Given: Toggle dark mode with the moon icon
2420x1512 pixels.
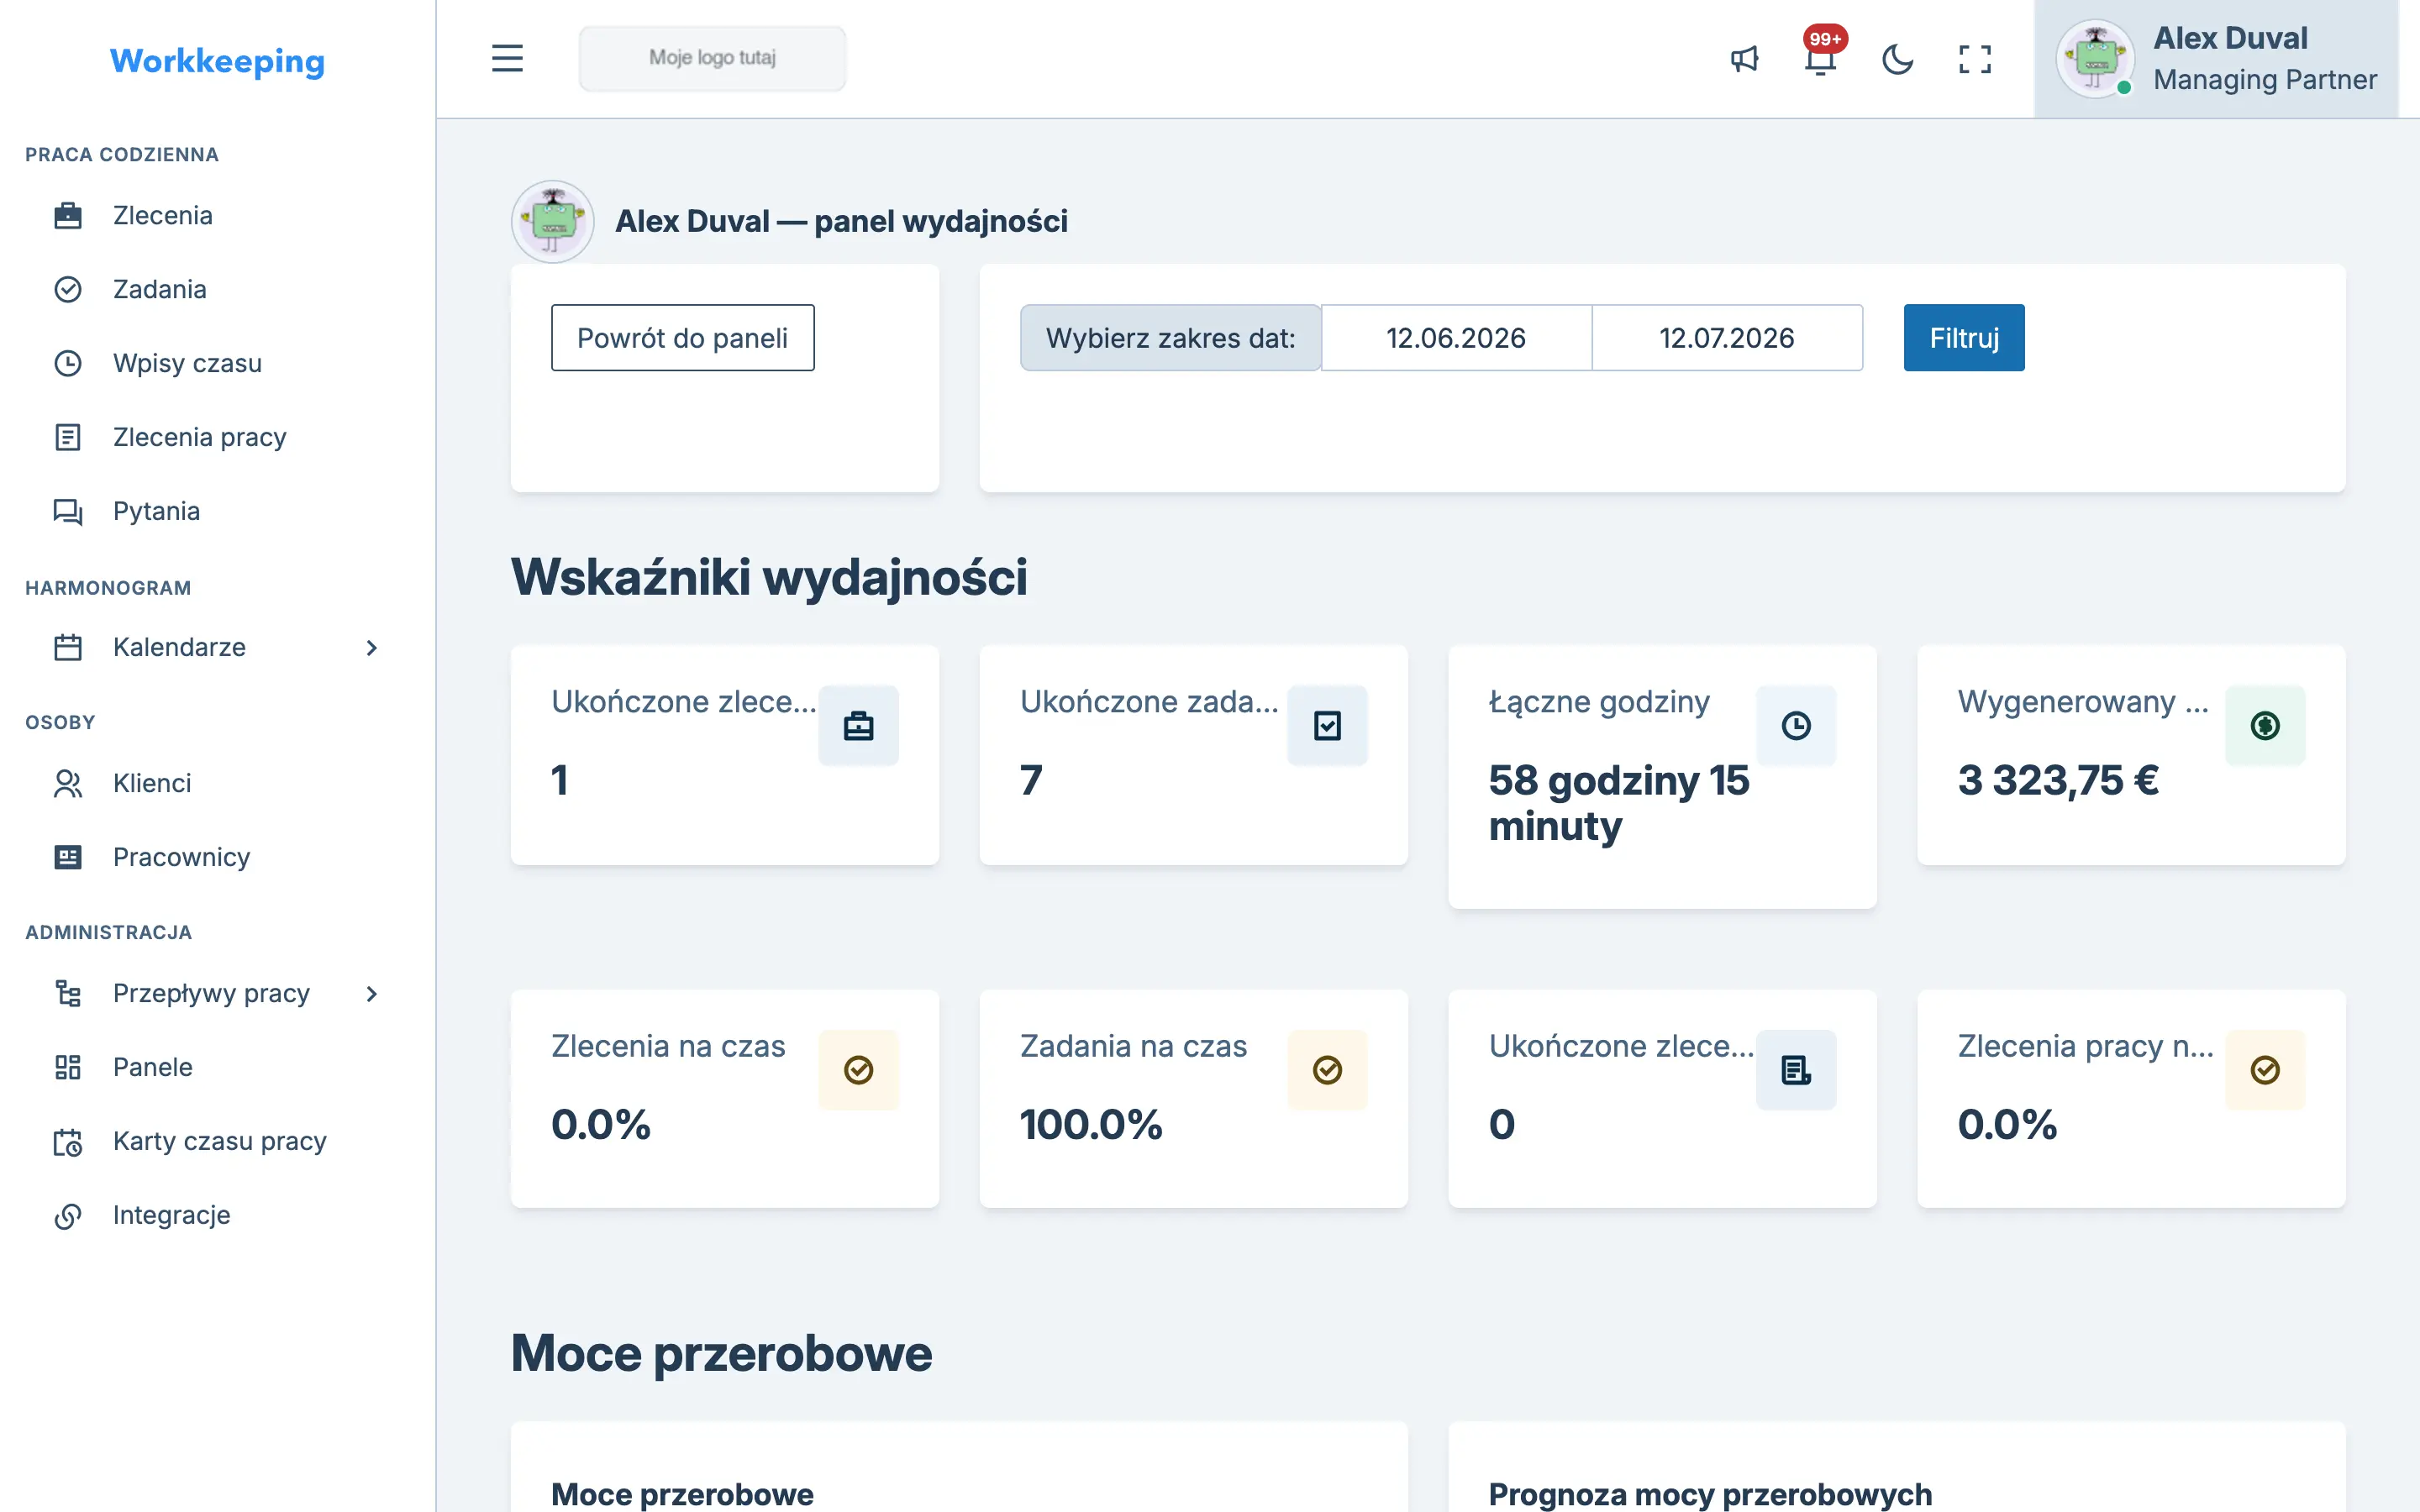Looking at the screenshot, I should (1897, 59).
